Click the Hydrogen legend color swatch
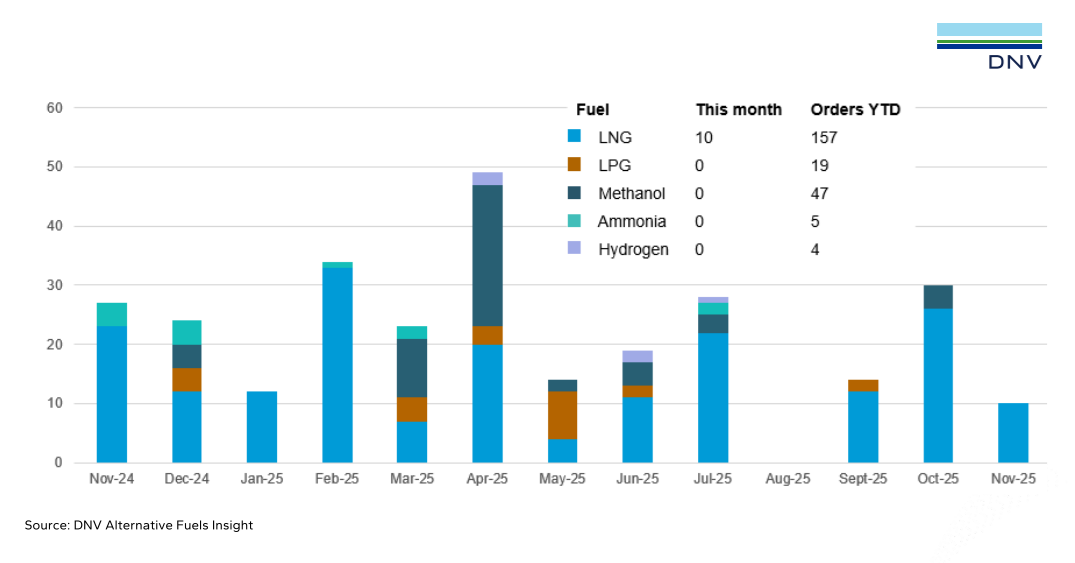This screenshot has height=563, width=1075. [574, 249]
